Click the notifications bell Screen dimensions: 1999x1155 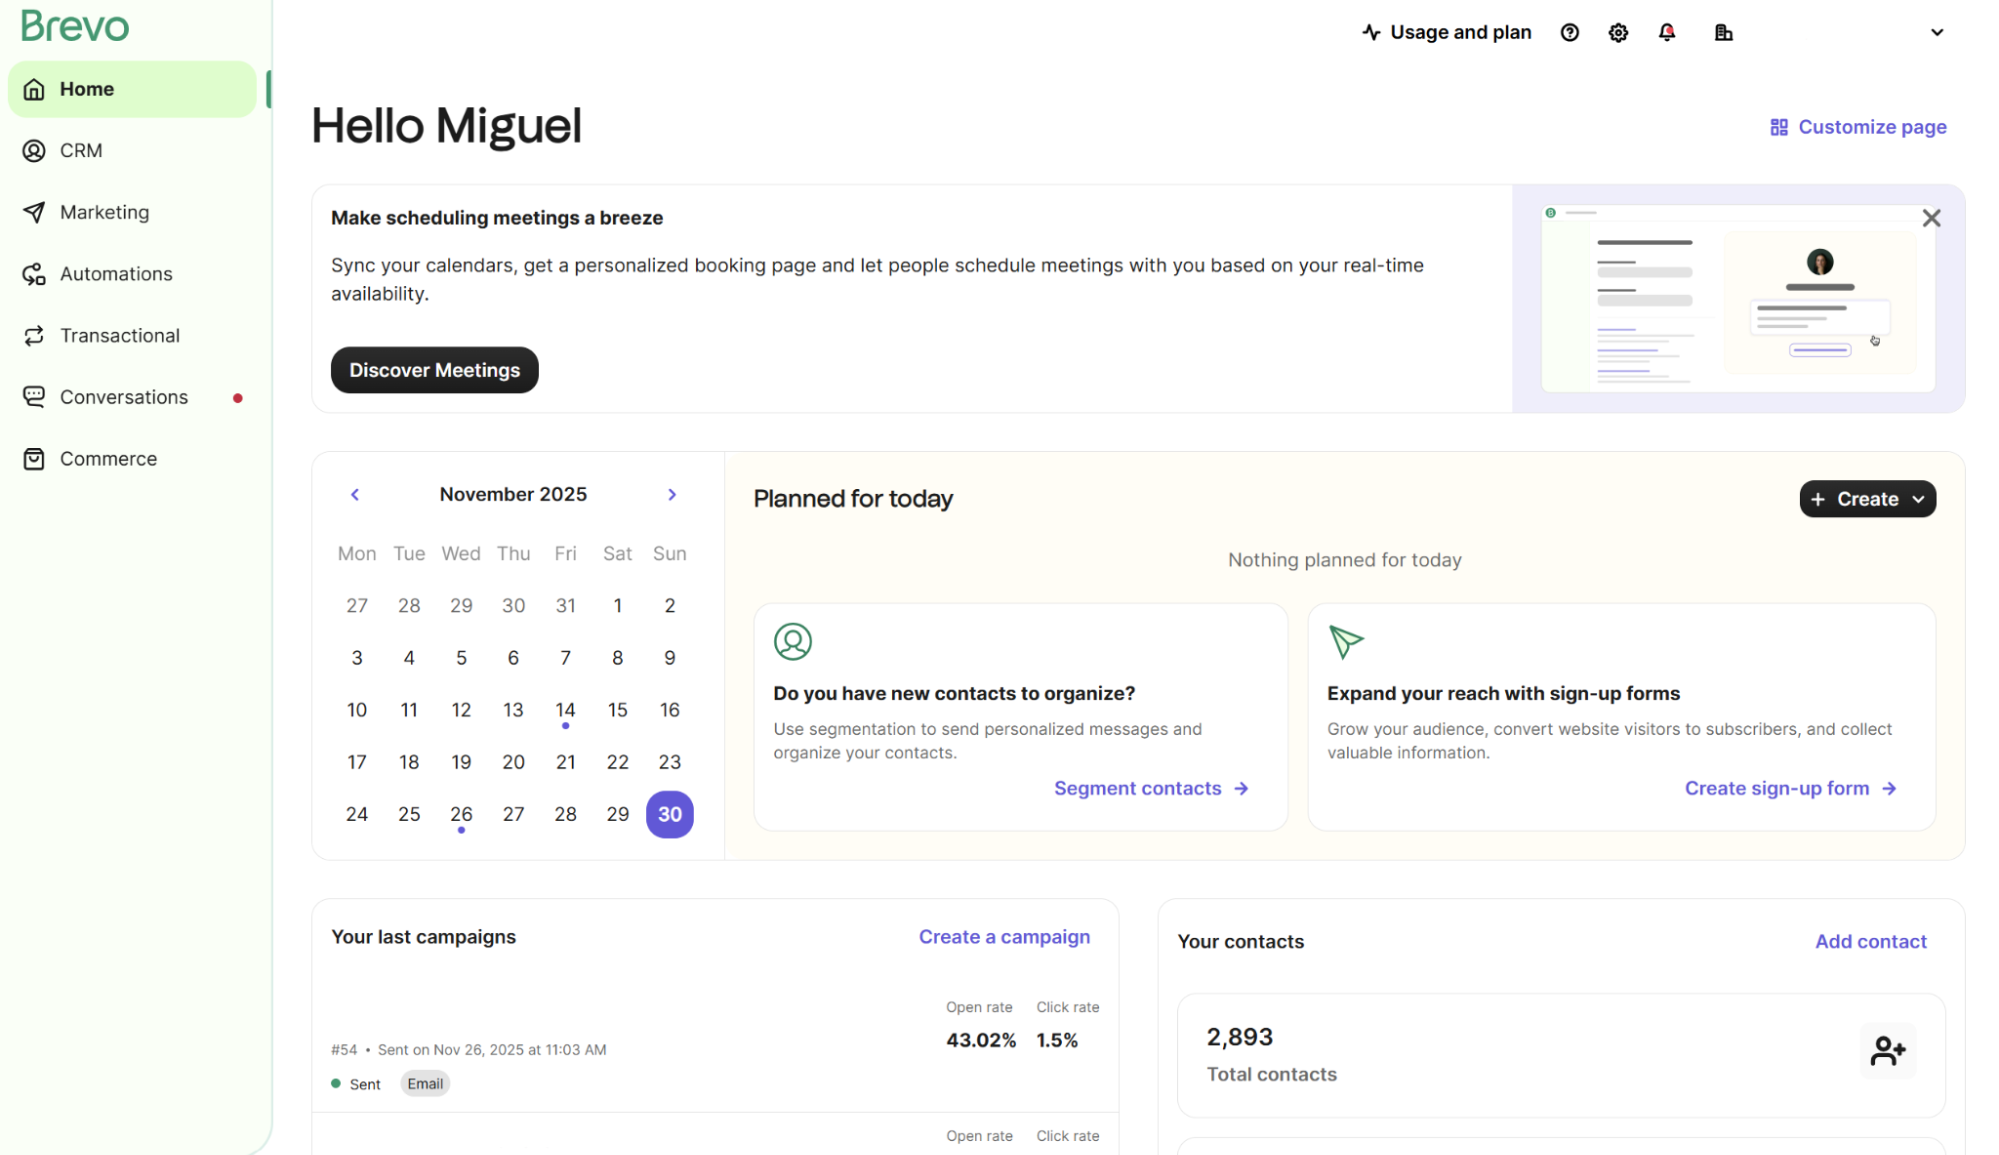(x=1667, y=32)
